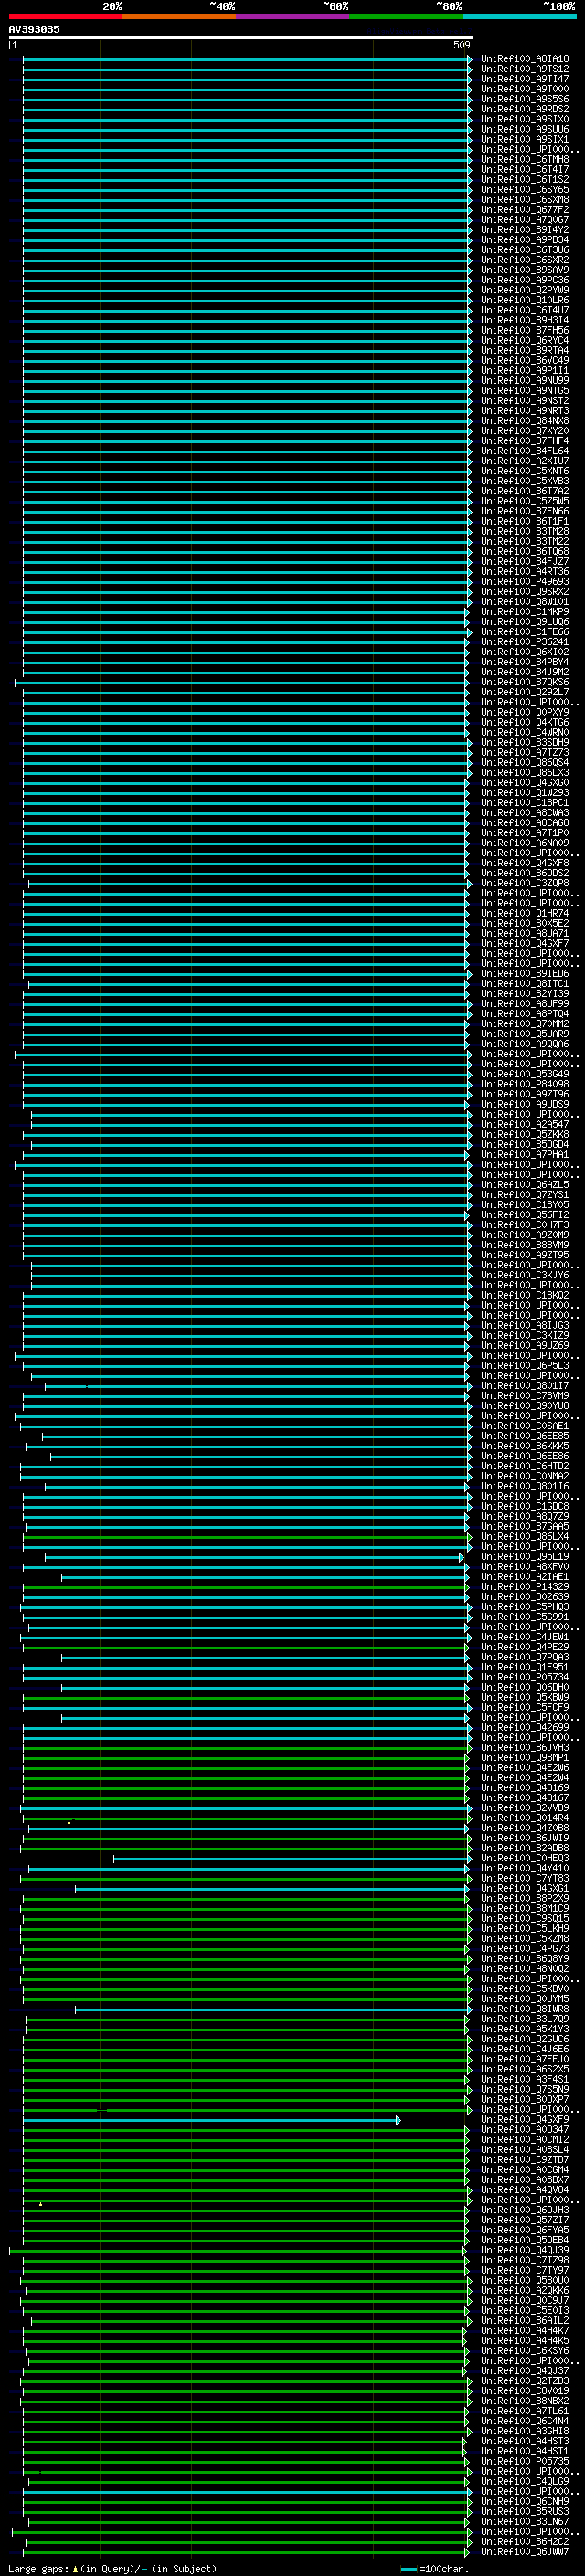Click the label UniRef100_B9I4Y2
585x2576 pixels.
pyautogui.click(x=524, y=230)
